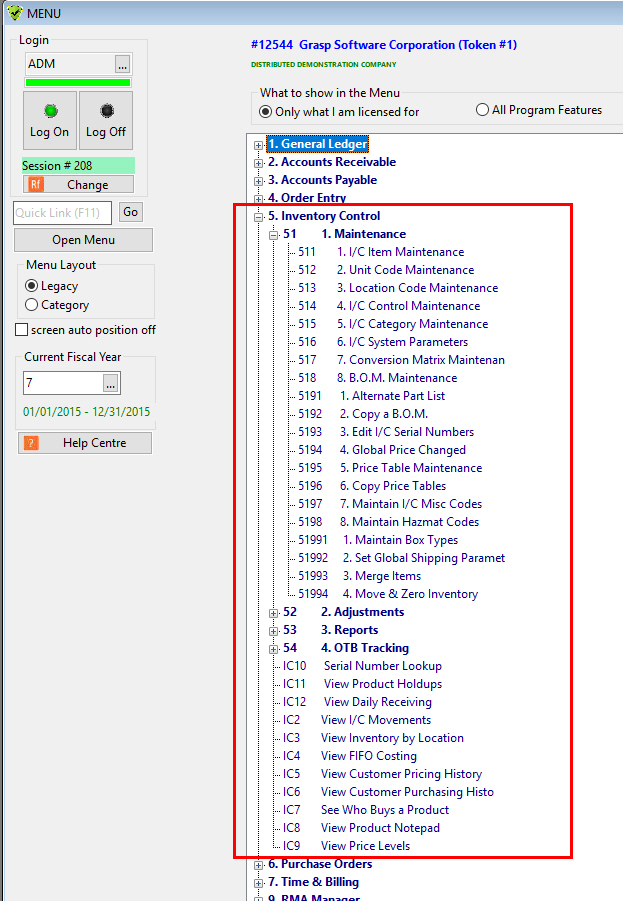
Task: Open 516 I/C System Parameters
Action: coord(383,342)
